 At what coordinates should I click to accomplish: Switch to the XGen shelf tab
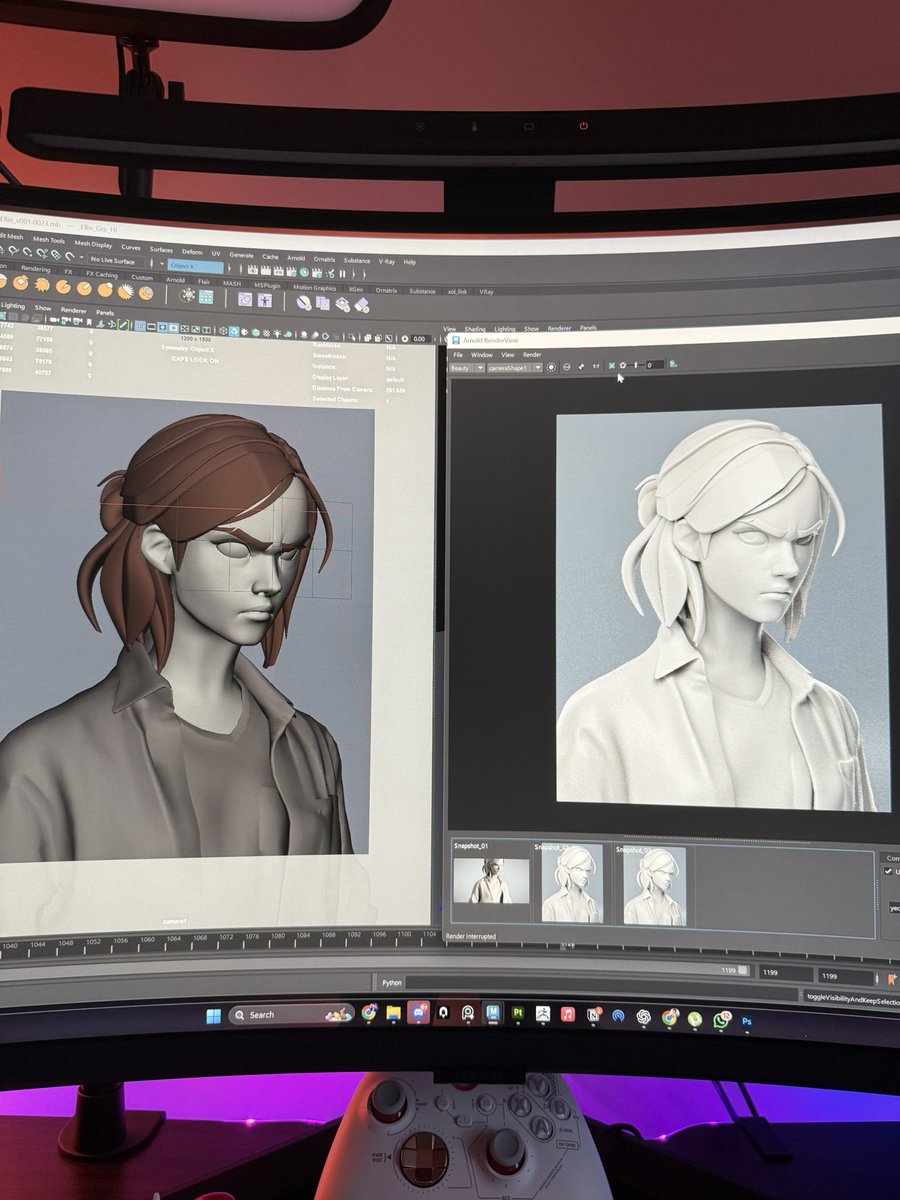(x=355, y=289)
